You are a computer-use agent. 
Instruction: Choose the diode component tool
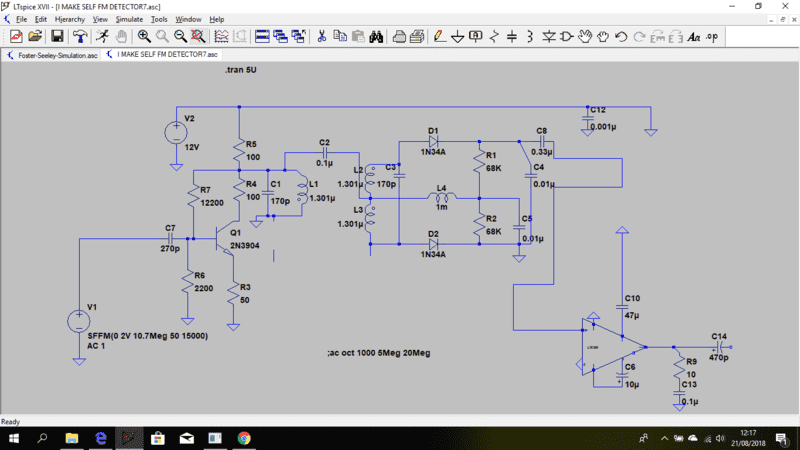click(548, 37)
